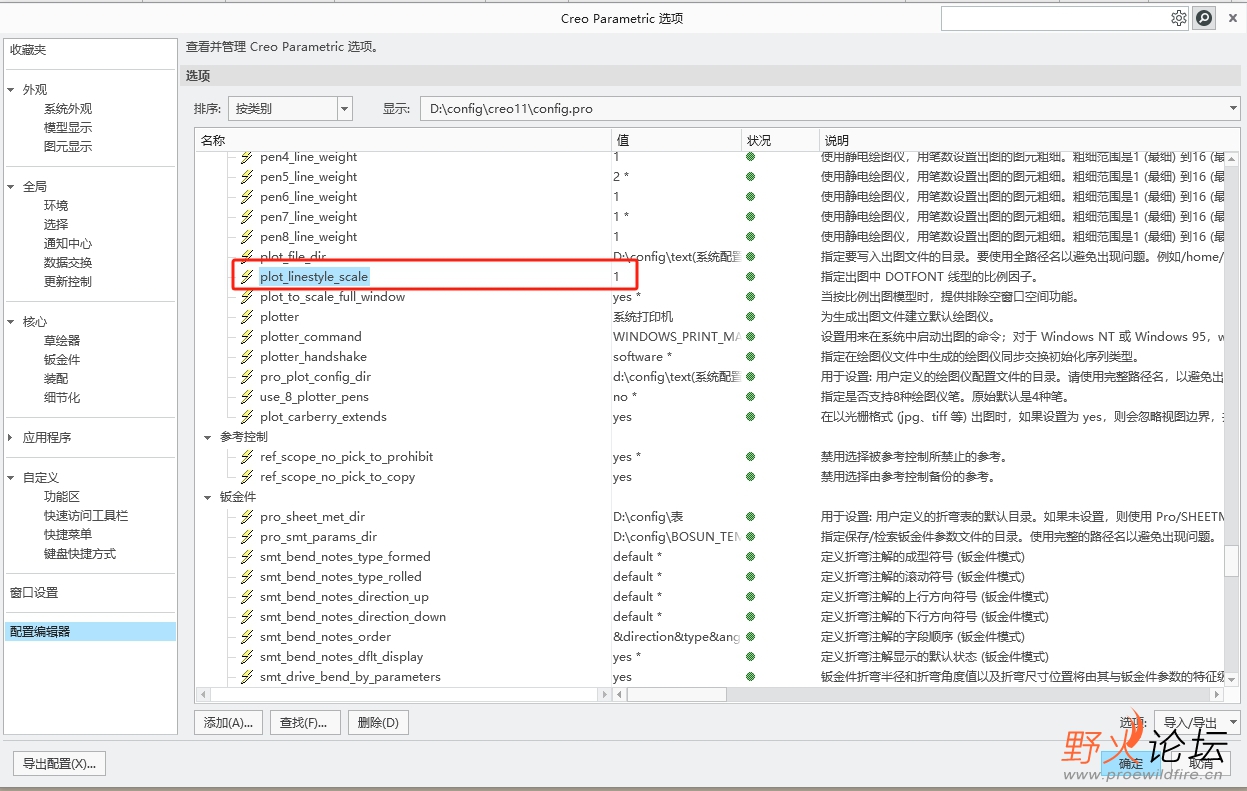The width and height of the screenshot is (1247, 791).
Task: Click the 名称 column header
Action: click(403, 140)
